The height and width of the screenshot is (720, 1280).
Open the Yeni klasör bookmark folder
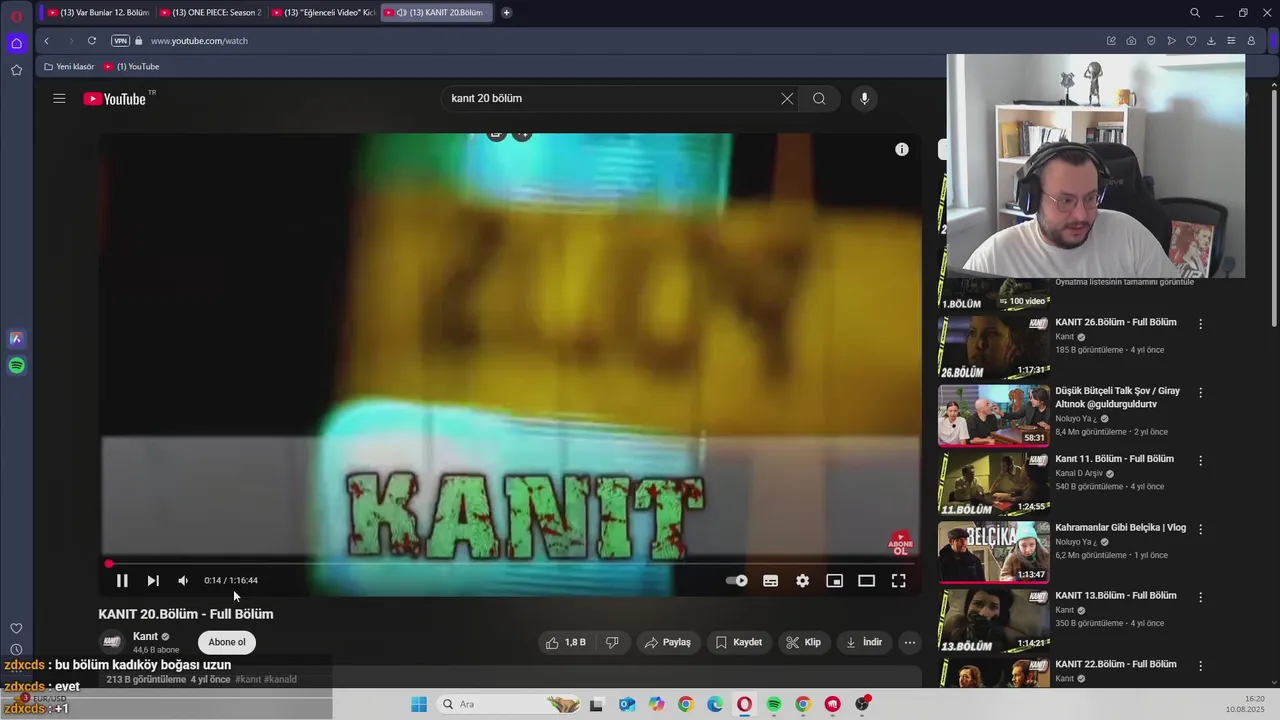[69, 66]
